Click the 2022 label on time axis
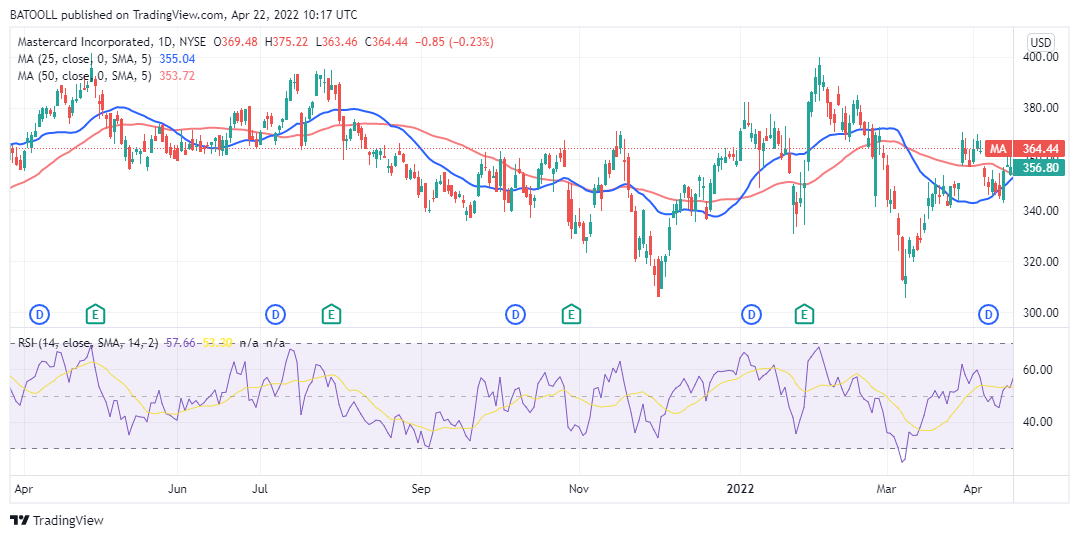Screen dimensions: 1079x538 (740, 489)
